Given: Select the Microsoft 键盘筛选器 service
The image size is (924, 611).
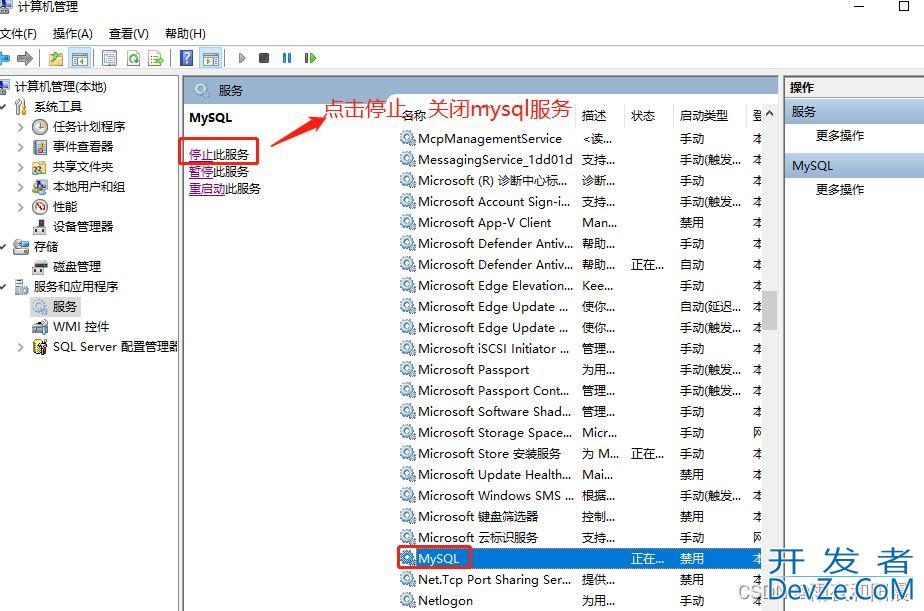Looking at the screenshot, I should pyautogui.click(x=580, y=517).
